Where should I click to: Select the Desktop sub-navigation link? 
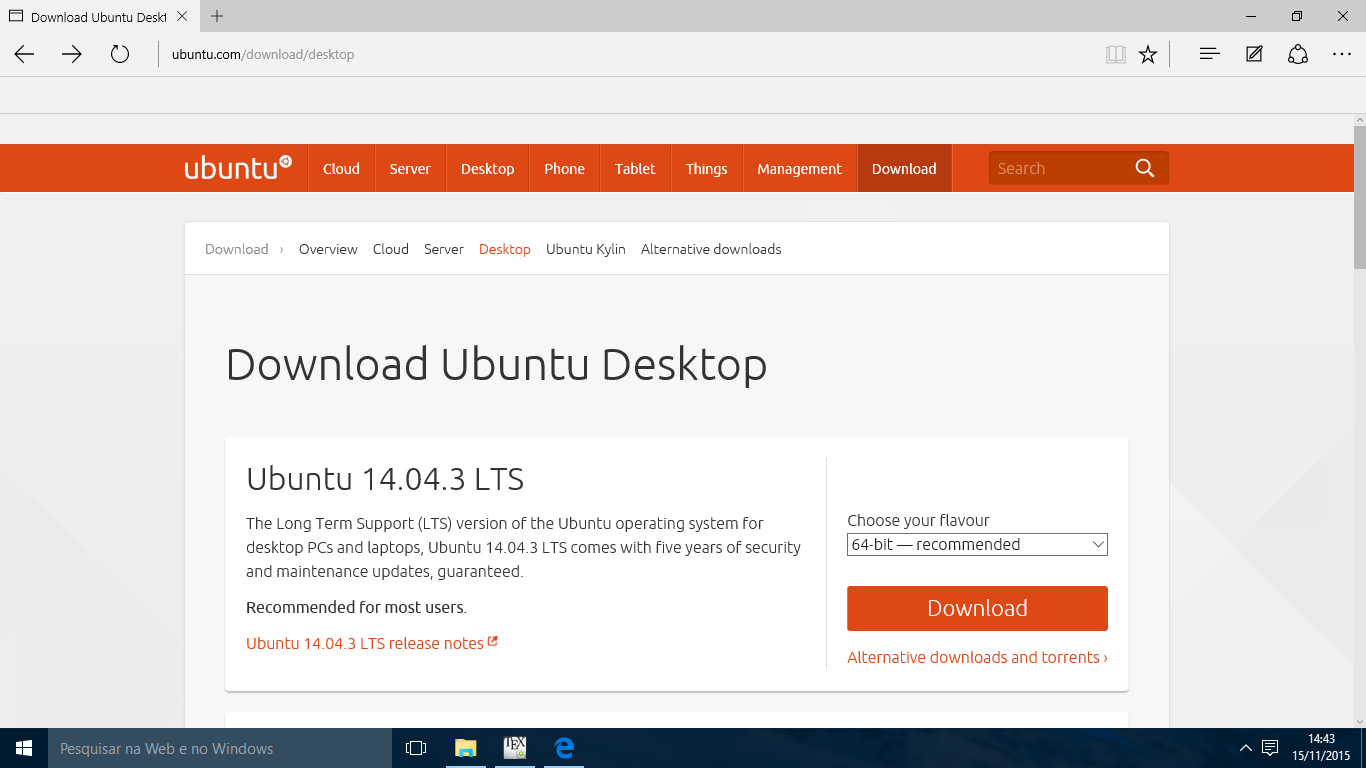coord(505,249)
